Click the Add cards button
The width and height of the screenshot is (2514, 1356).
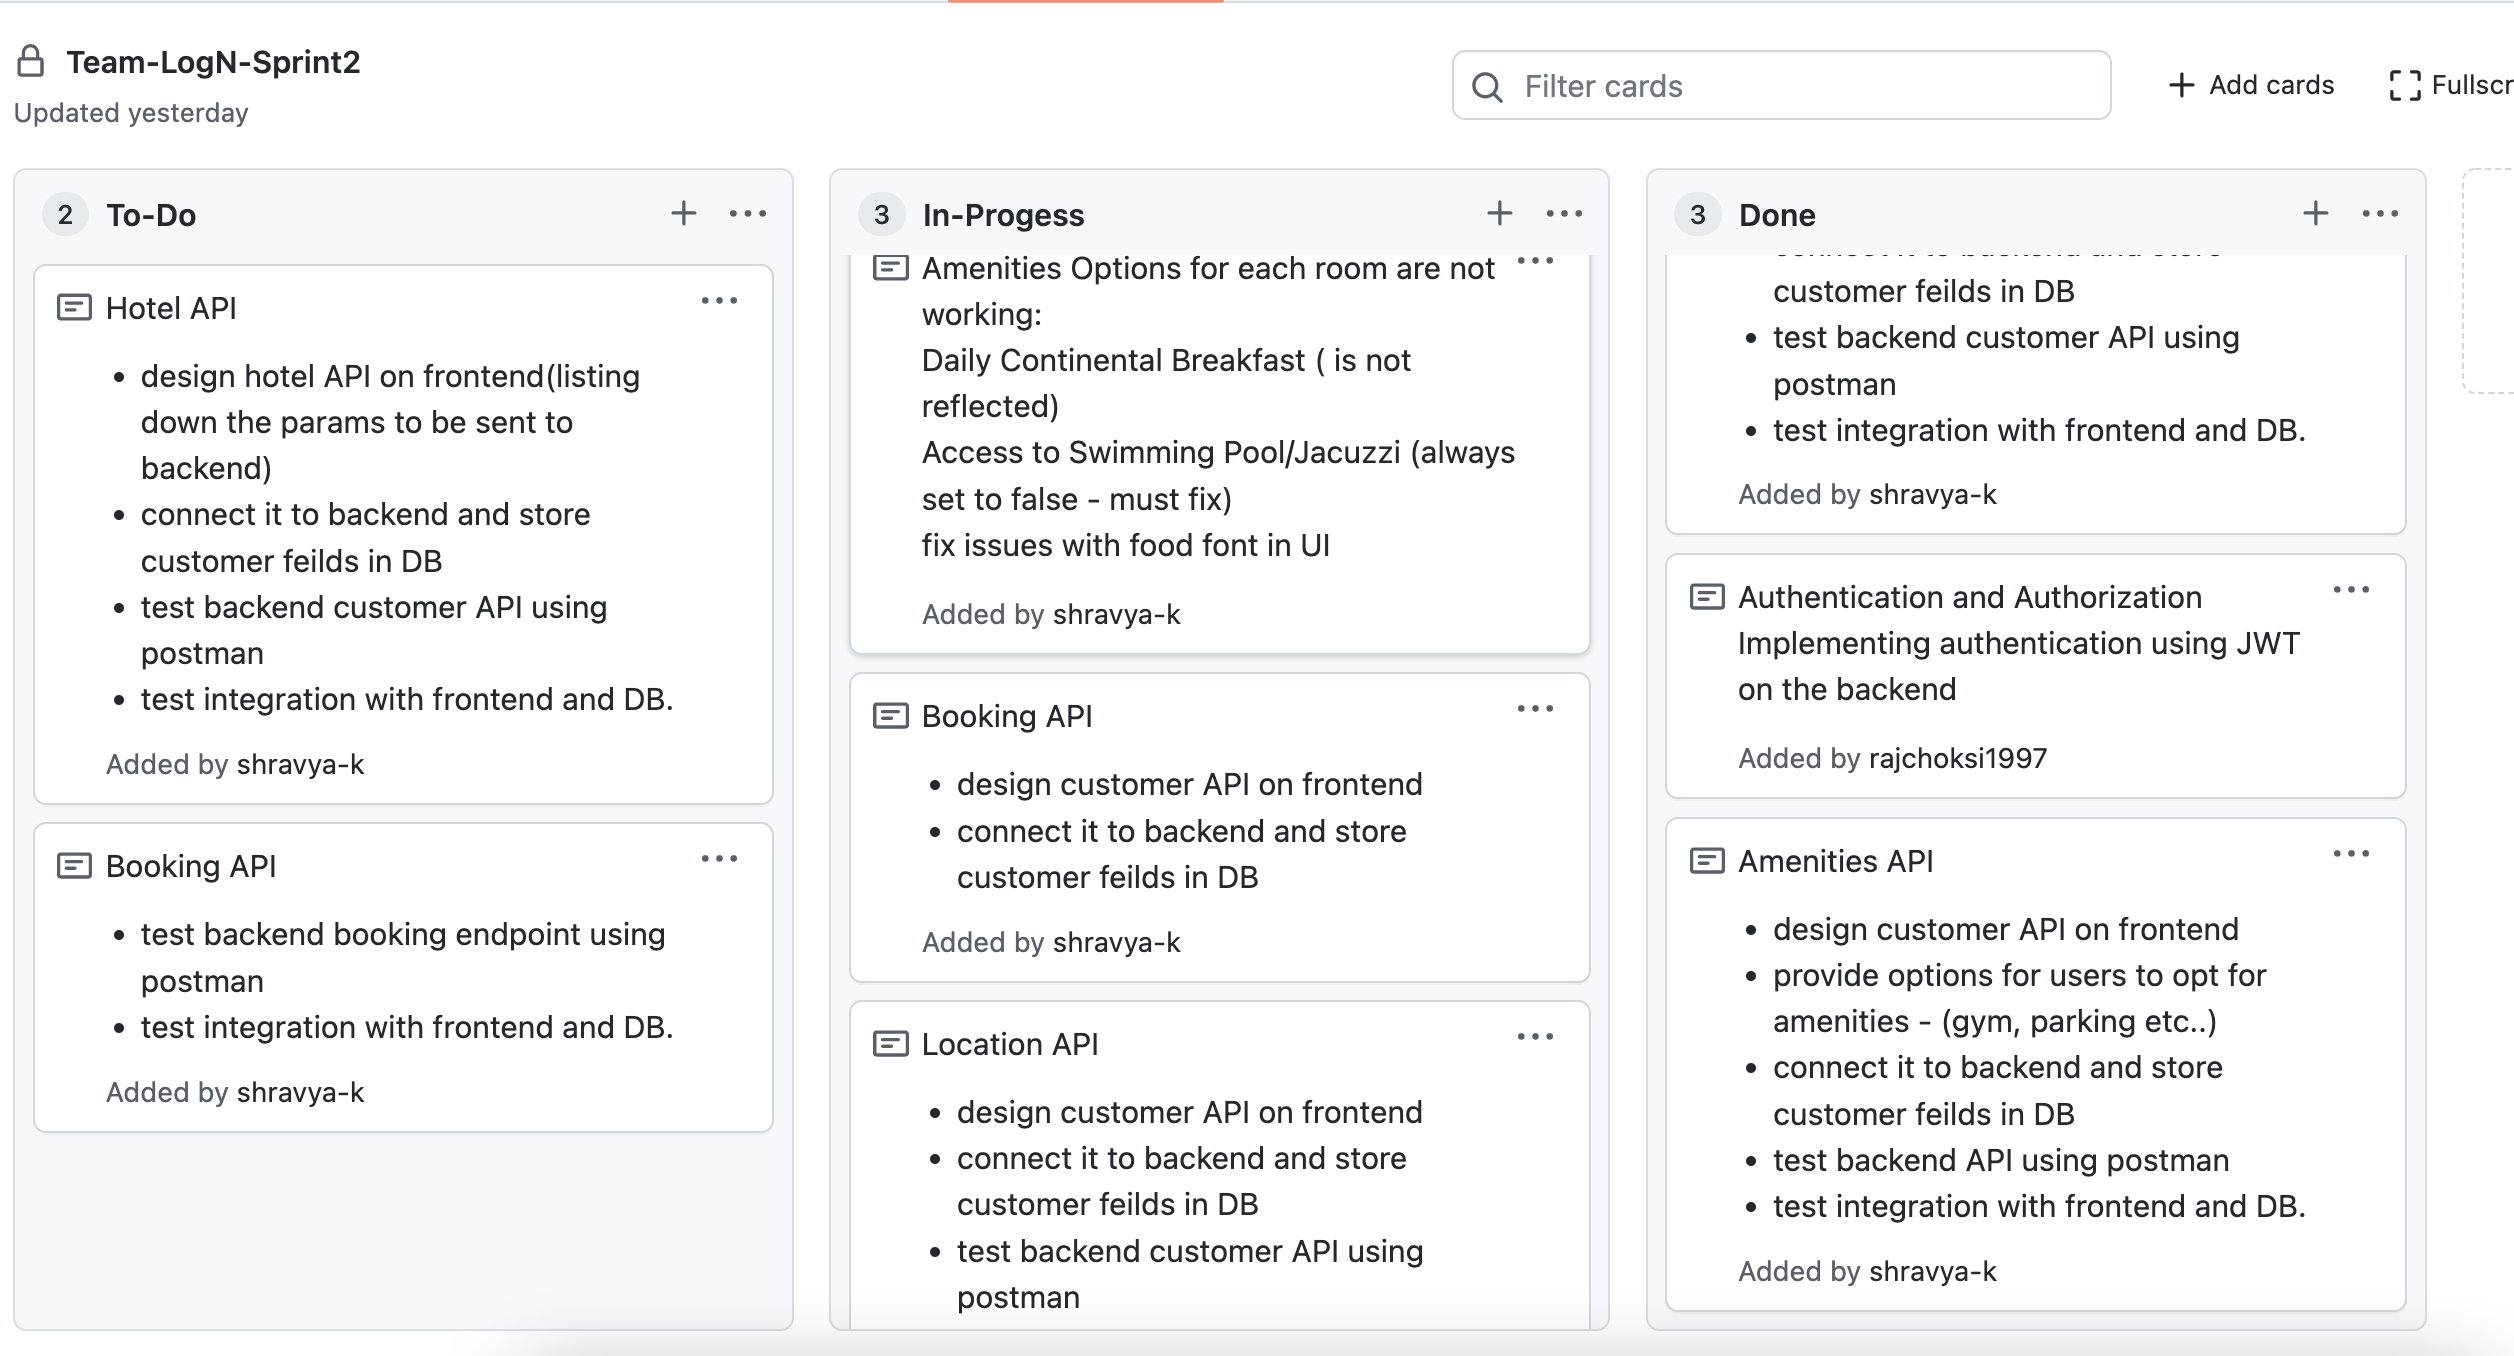point(2250,84)
